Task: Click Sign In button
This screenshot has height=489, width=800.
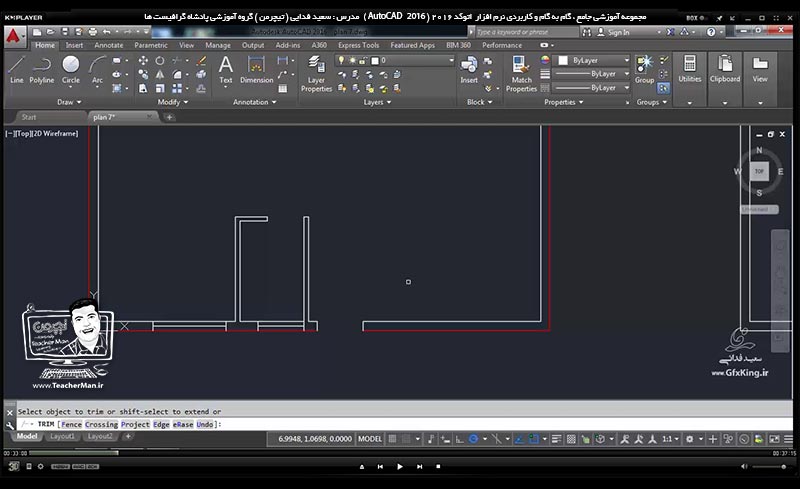Action: click(613, 32)
